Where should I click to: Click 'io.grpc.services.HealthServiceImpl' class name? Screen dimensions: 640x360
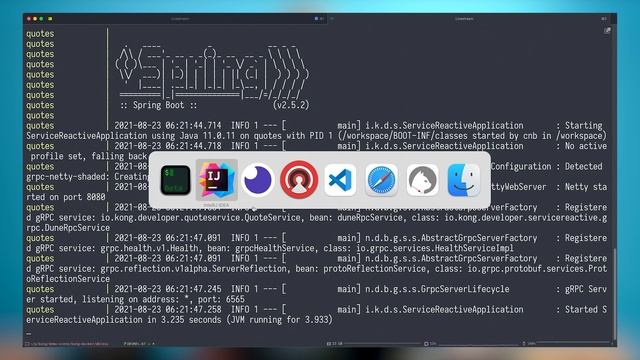click(x=435, y=248)
